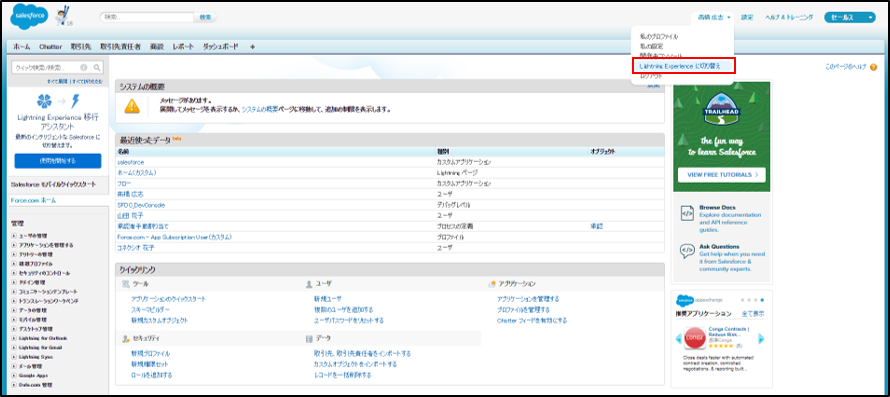Click the right carousel arrow in AppExchange panel
890x397 pixels.
coord(761,339)
